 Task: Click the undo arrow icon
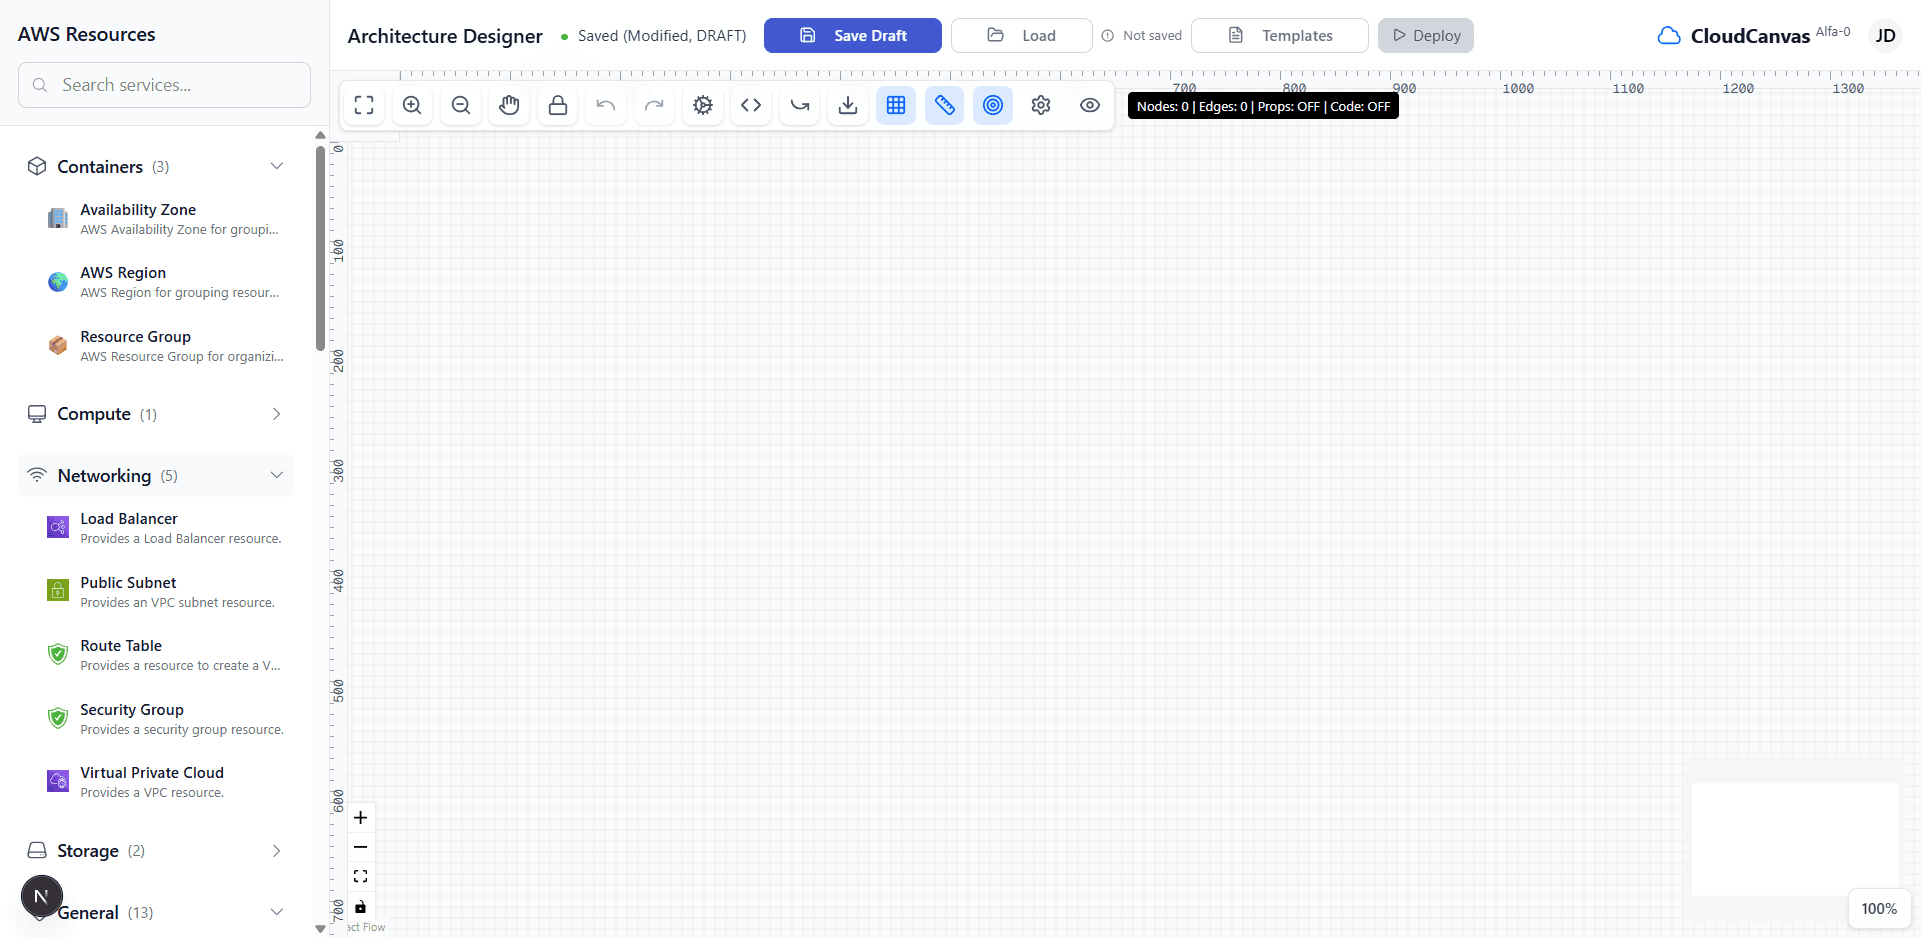tap(606, 106)
